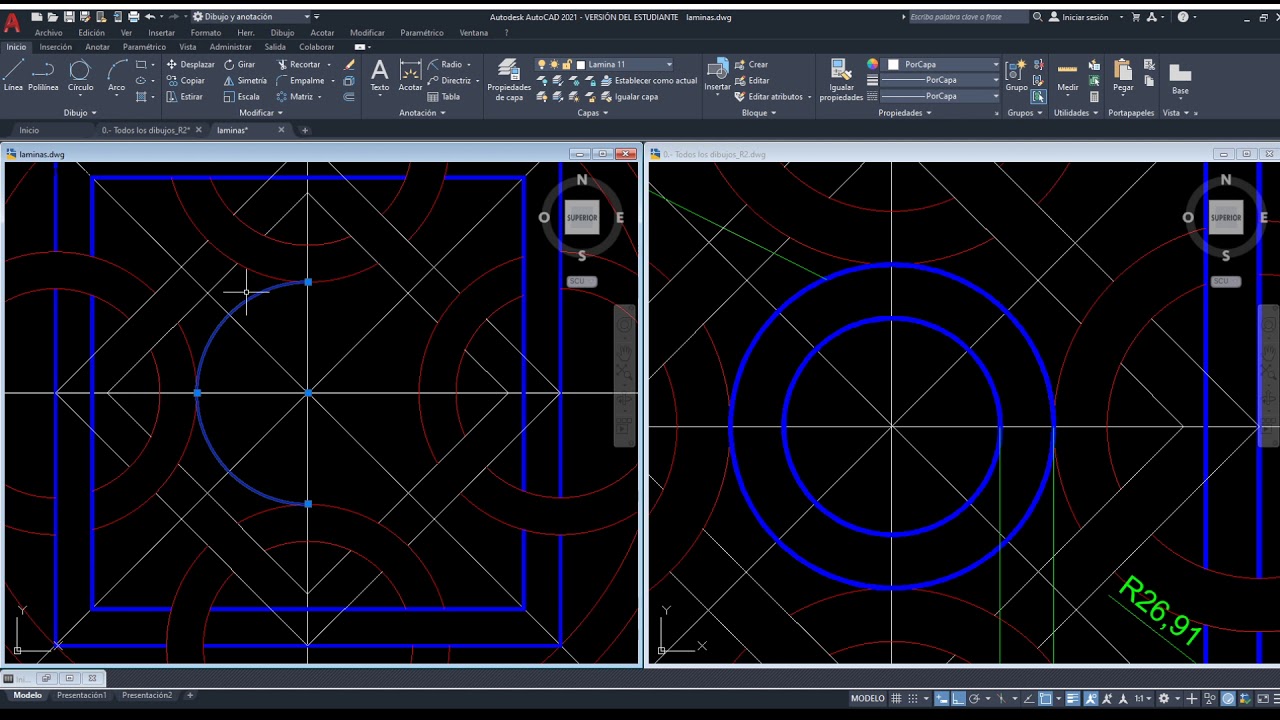Toggle dynamic input in status bar

tap(942, 698)
